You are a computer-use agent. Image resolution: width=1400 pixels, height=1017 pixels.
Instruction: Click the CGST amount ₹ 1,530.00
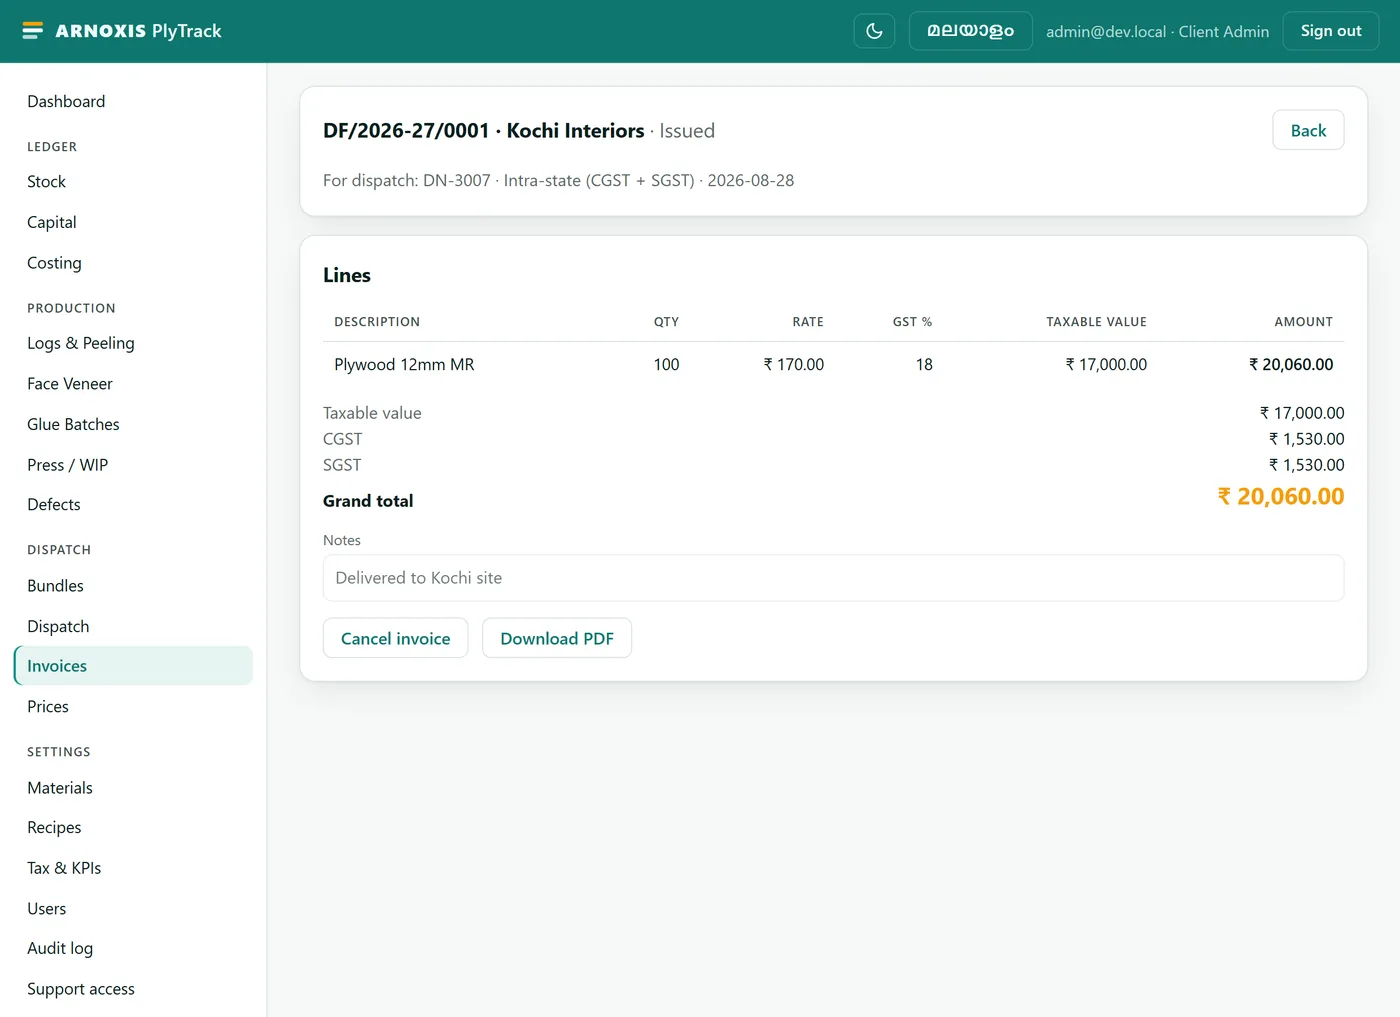click(1306, 439)
